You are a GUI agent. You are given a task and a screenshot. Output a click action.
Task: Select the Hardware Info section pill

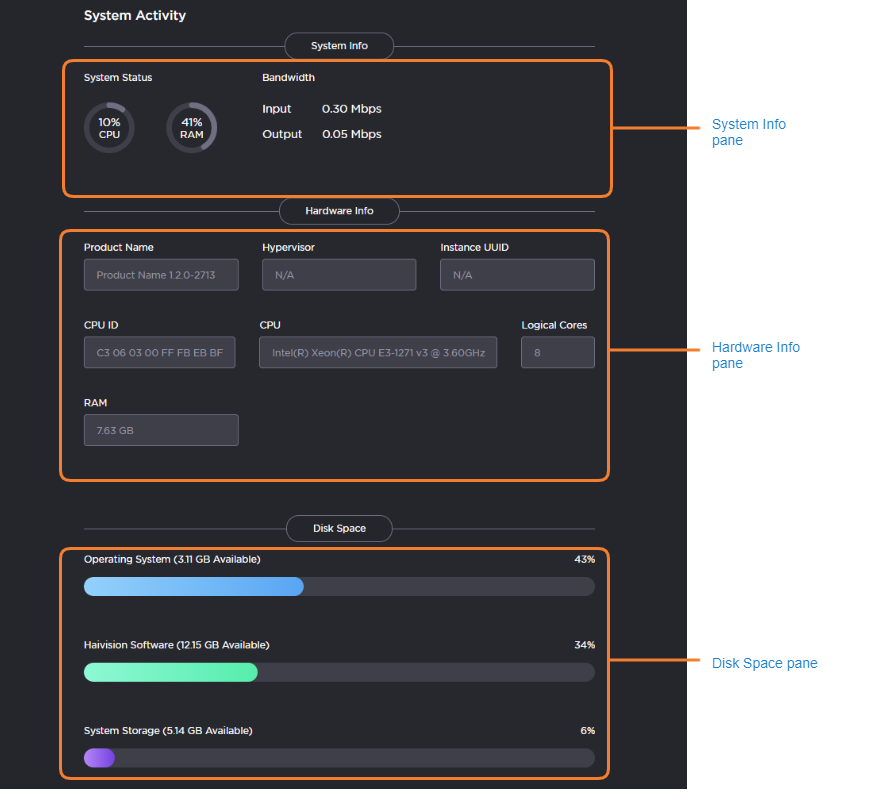click(x=339, y=211)
